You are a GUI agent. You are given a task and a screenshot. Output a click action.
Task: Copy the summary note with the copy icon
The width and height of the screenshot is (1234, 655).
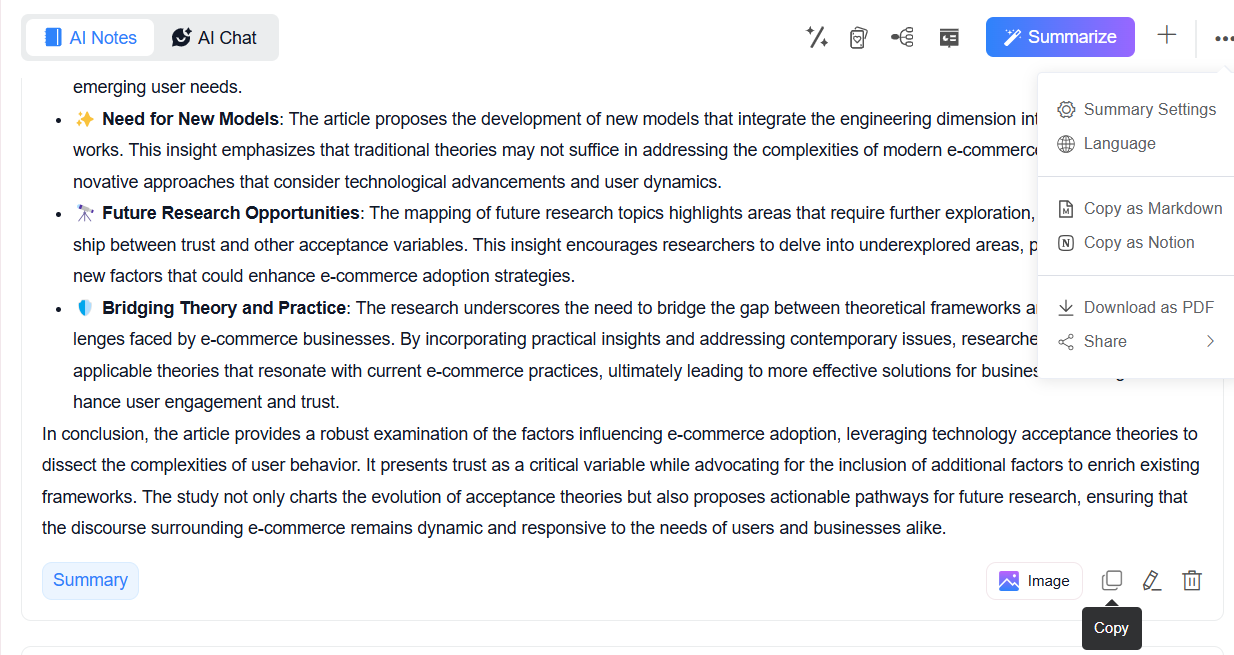tap(1111, 580)
